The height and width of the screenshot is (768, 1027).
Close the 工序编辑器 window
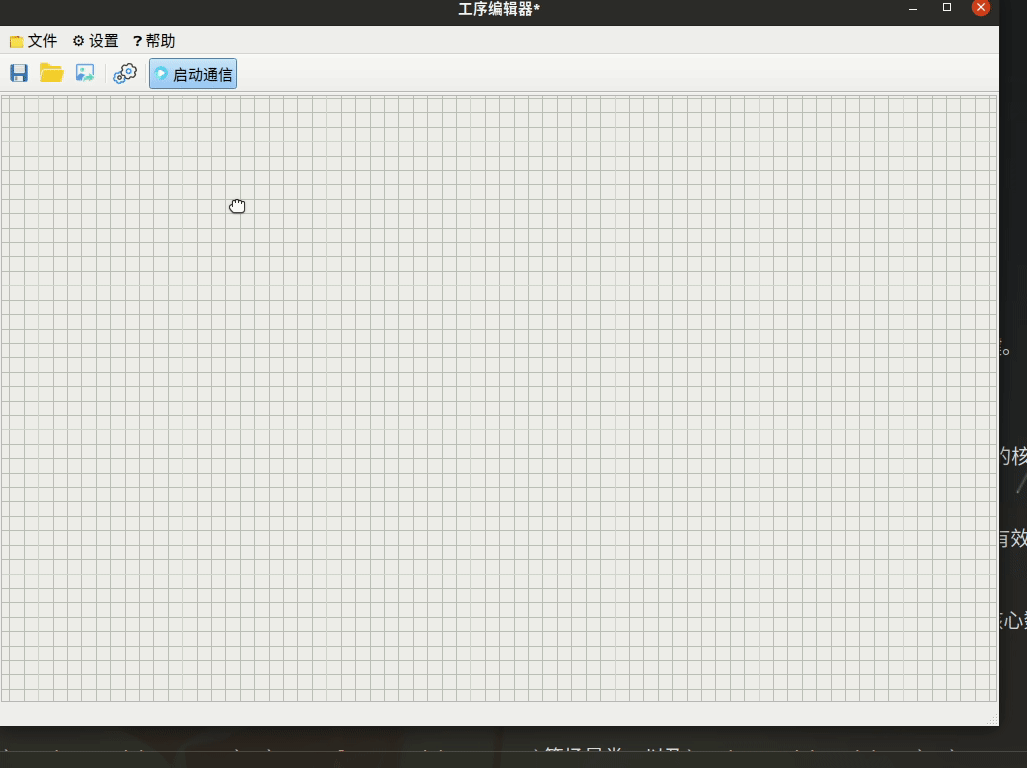pos(980,7)
